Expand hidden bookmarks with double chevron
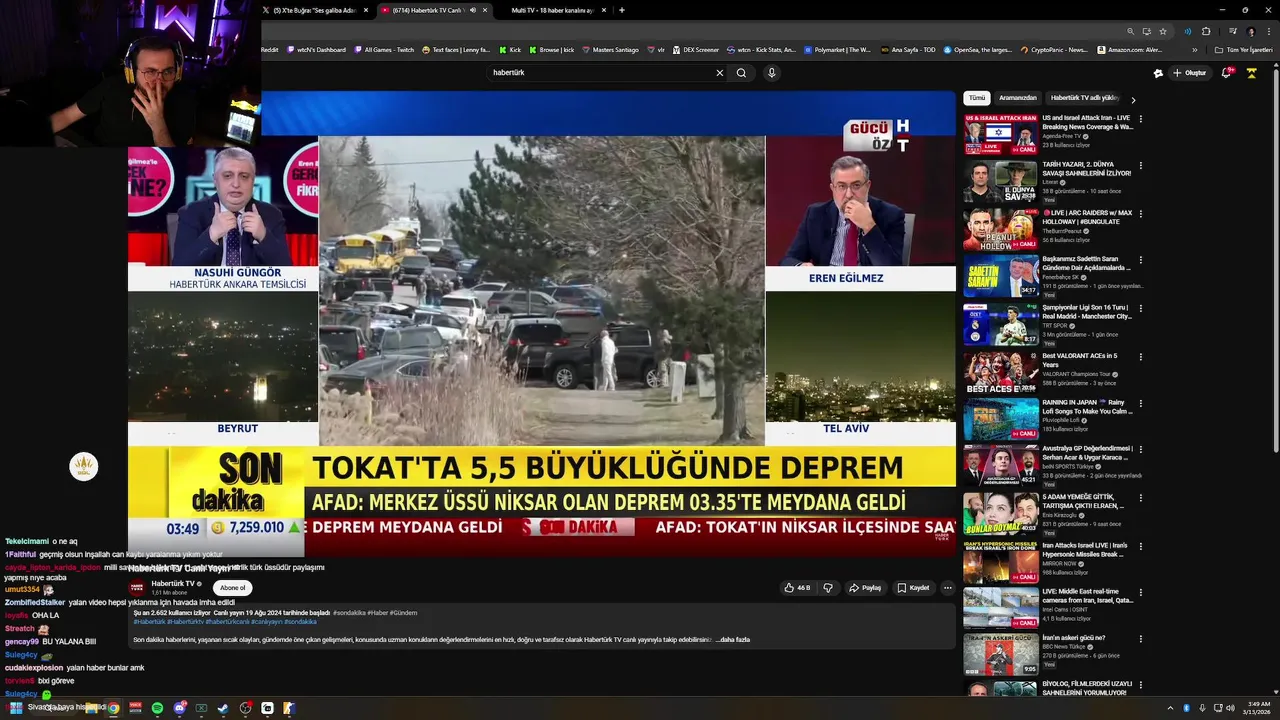Viewport: 1280px width, 720px height. (x=1195, y=50)
